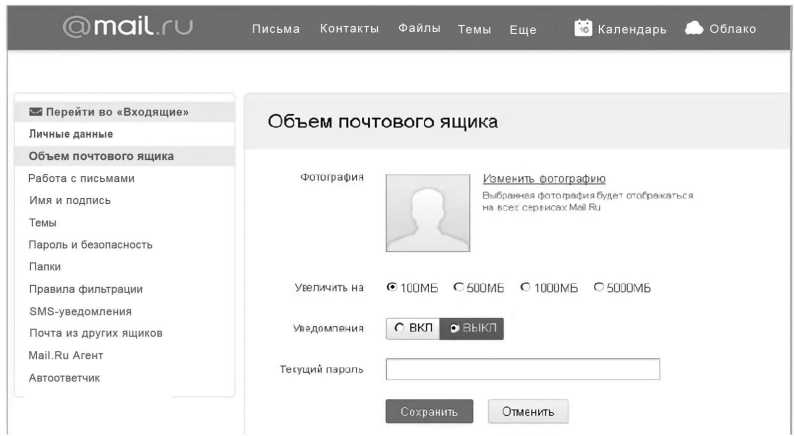This screenshot has height=436, width=794.
Task: Click the Уведомления label
Action: [x=328, y=328]
